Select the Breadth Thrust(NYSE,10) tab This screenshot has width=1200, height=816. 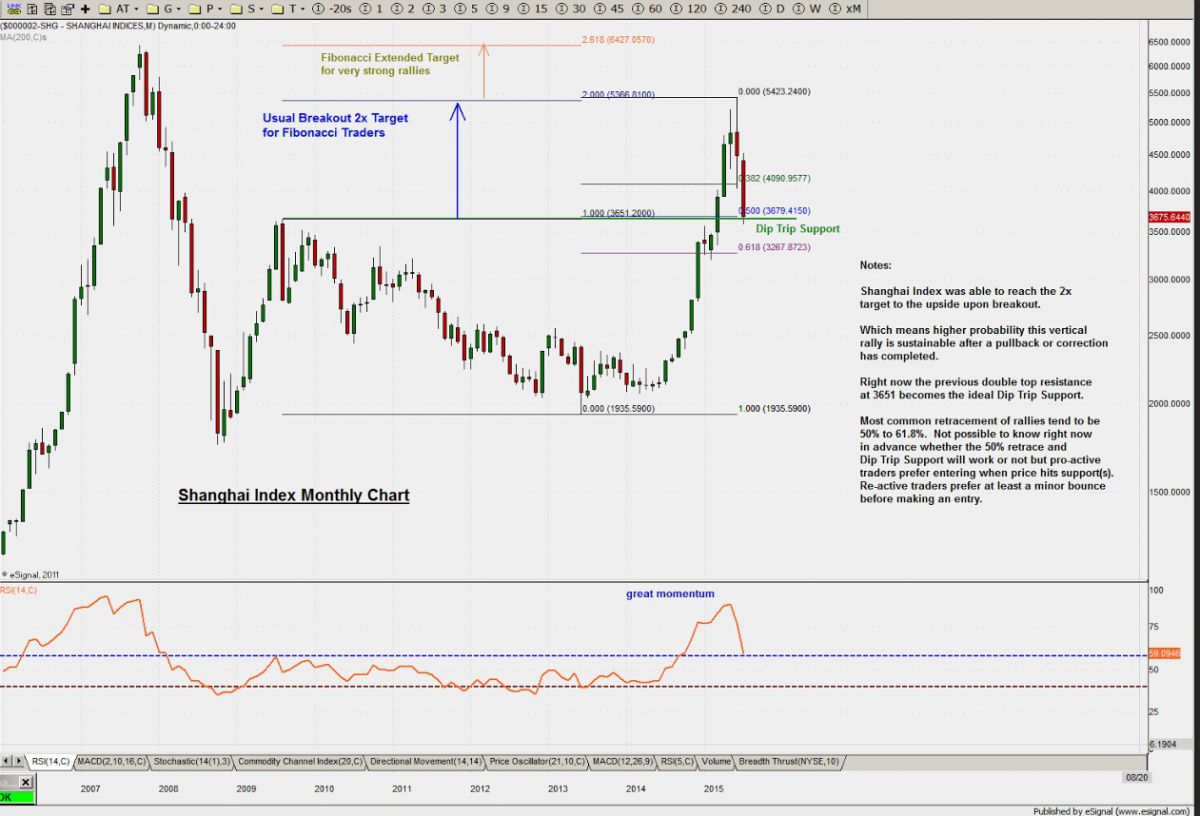(789, 762)
